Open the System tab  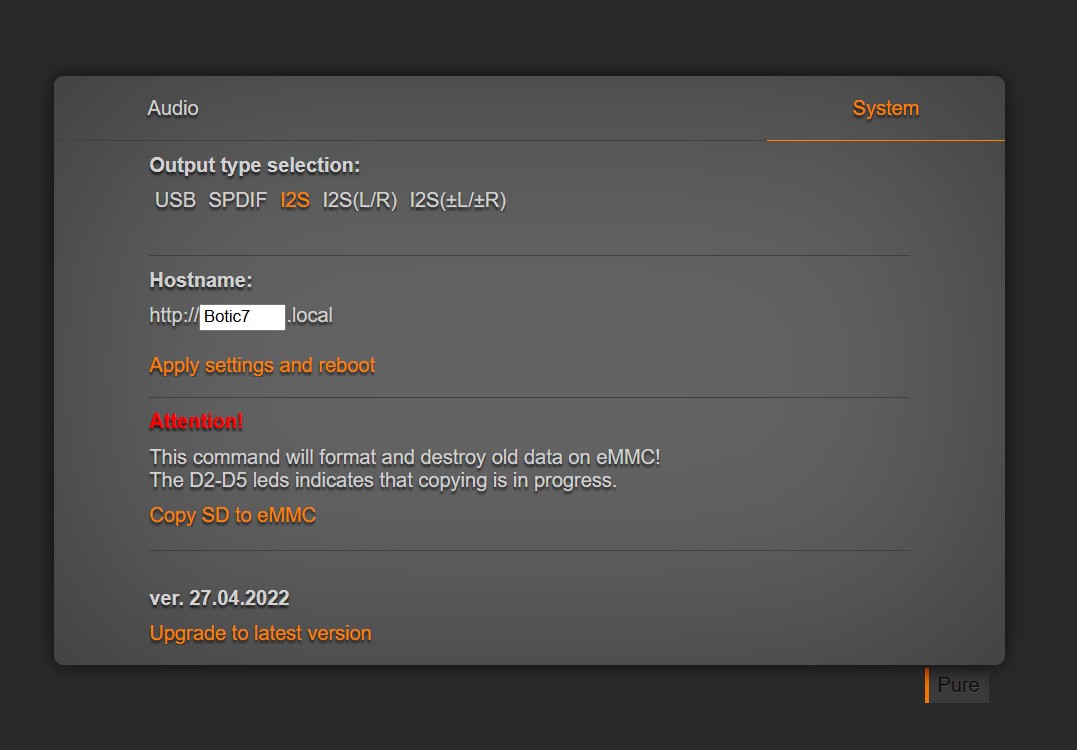885,108
